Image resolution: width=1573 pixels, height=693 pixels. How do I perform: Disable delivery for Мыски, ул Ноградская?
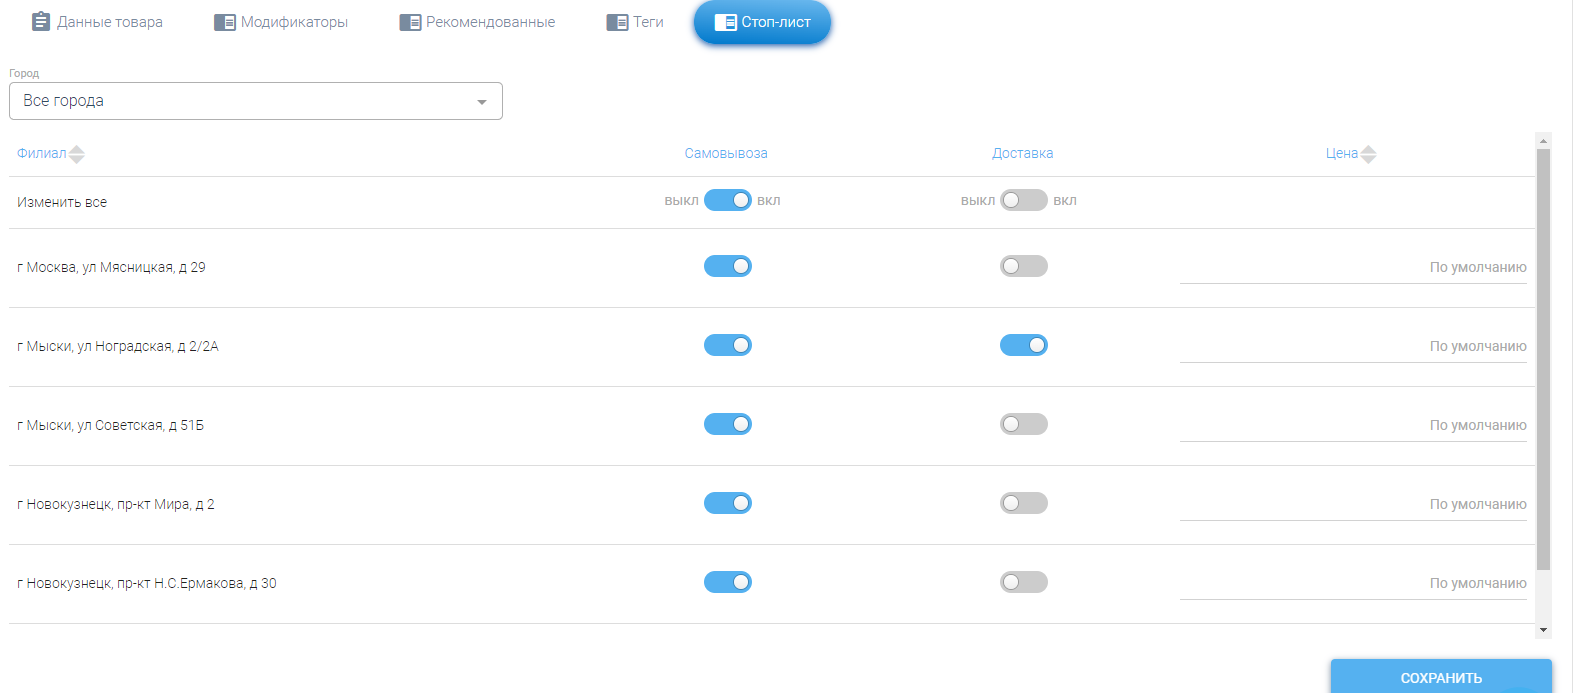1024,345
